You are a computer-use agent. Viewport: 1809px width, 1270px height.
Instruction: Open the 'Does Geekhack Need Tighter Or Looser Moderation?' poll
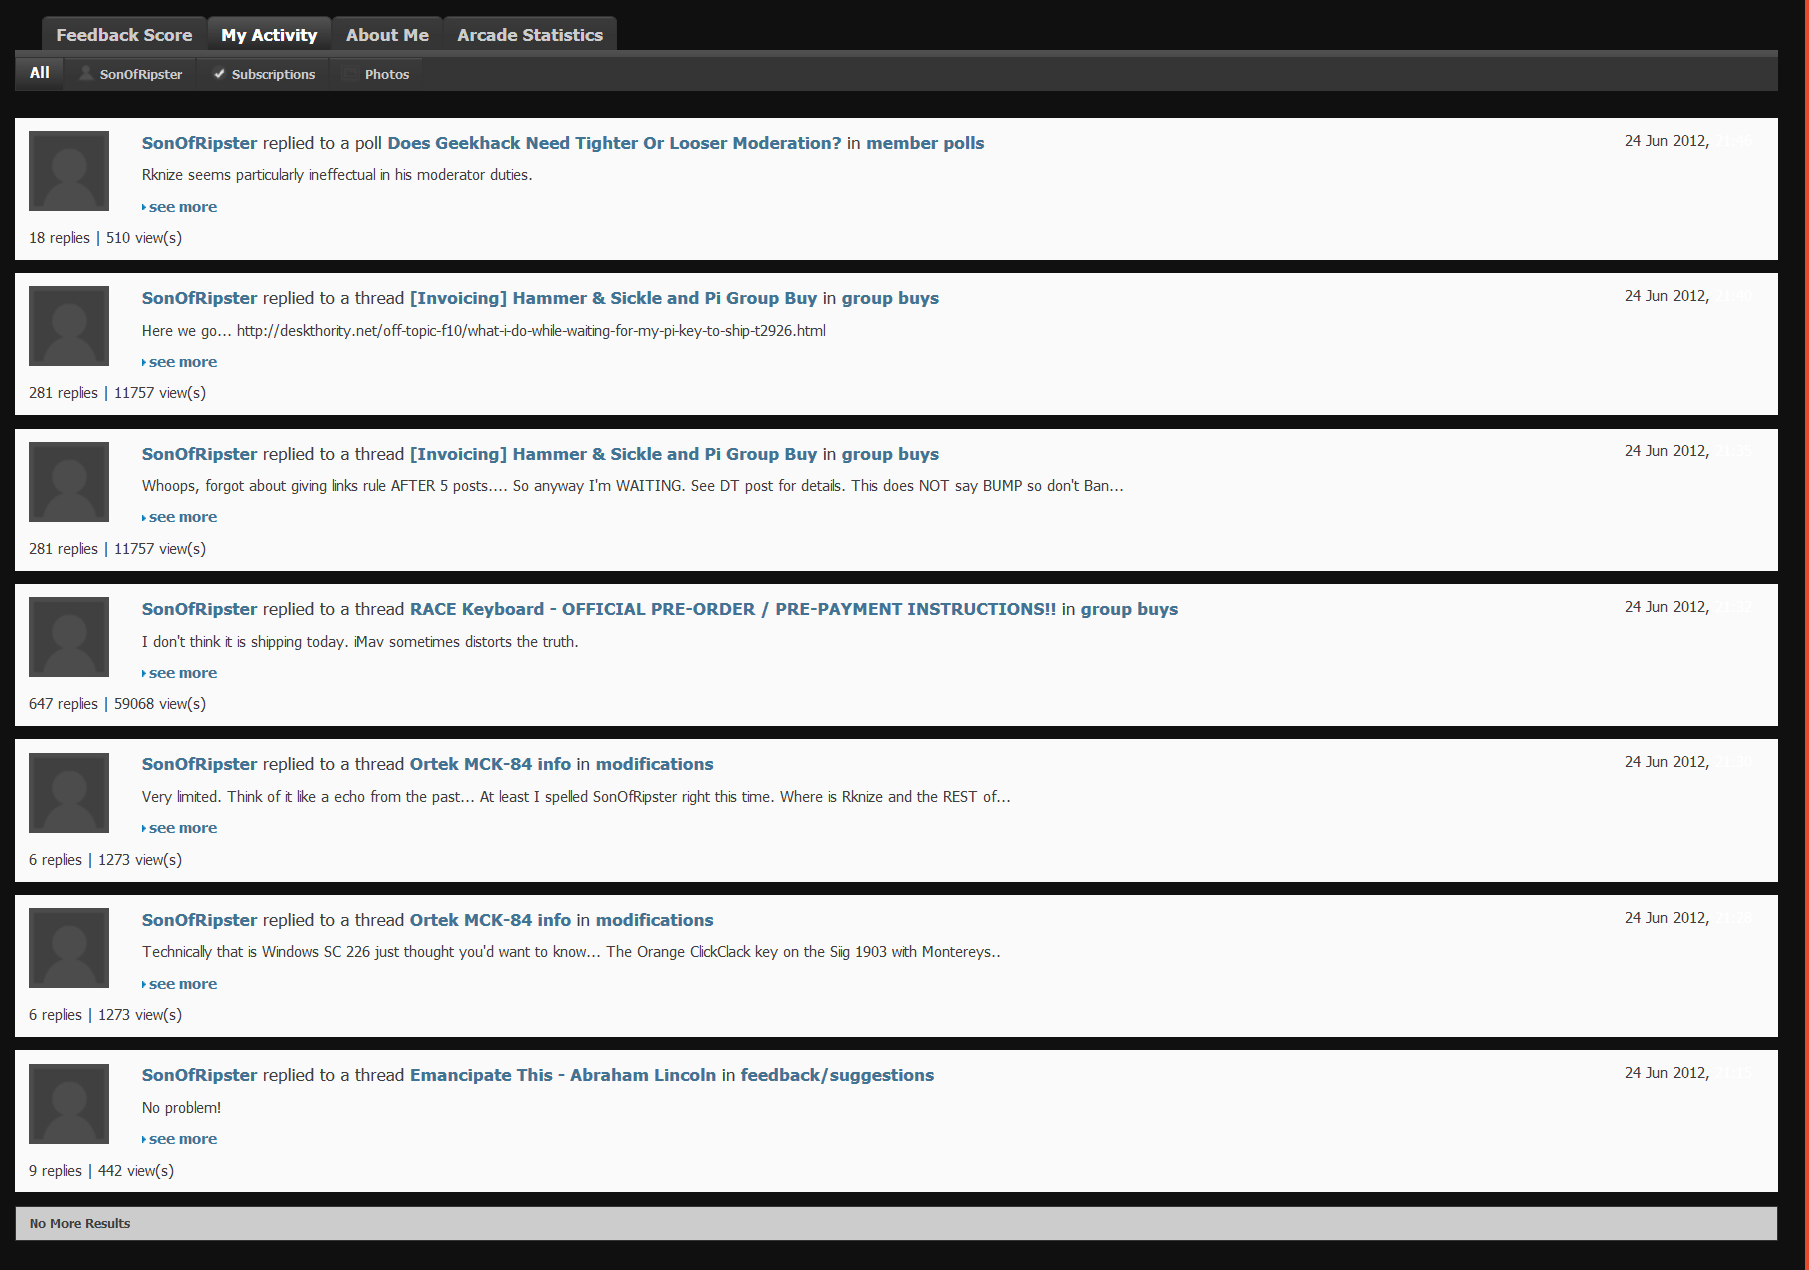[x=614, y=143]
